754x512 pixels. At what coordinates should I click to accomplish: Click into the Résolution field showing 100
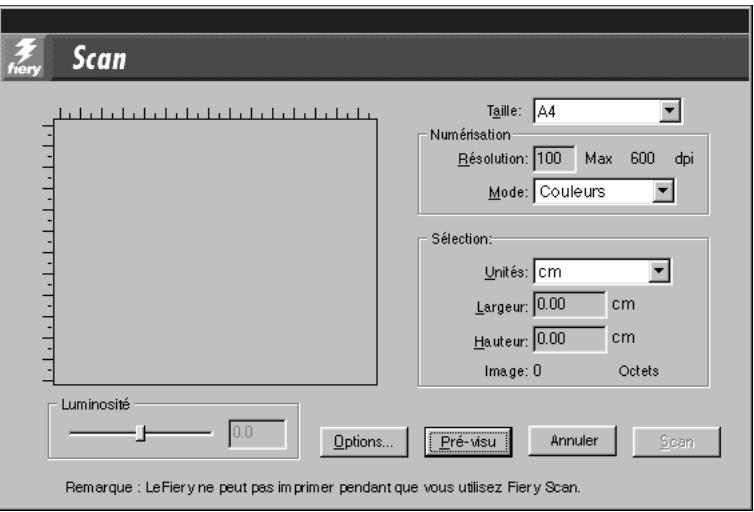coord(554,159)
